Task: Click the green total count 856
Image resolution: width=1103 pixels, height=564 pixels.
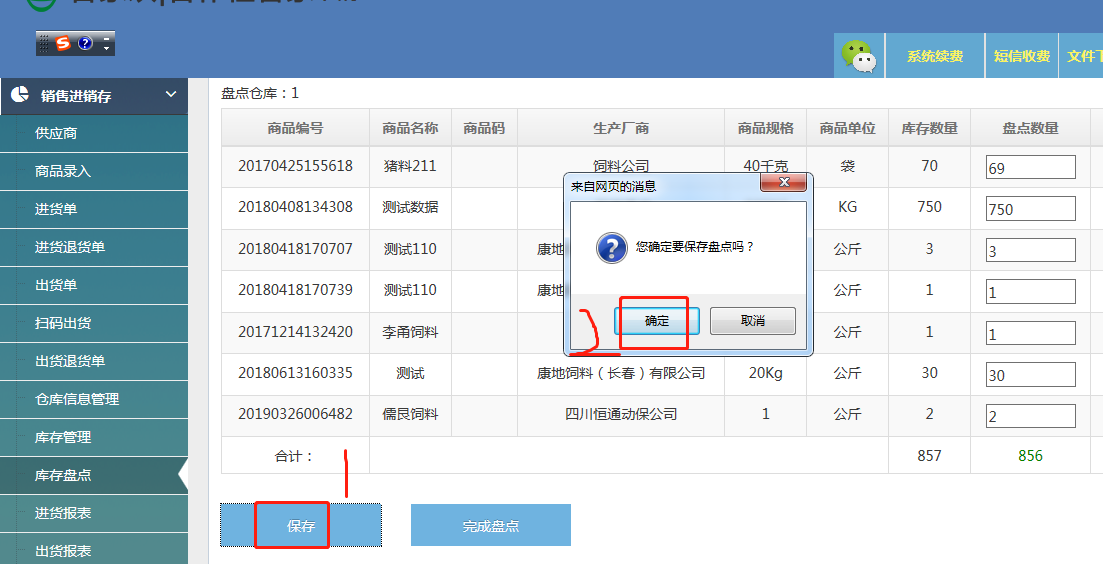Action: coord(1031,456)
